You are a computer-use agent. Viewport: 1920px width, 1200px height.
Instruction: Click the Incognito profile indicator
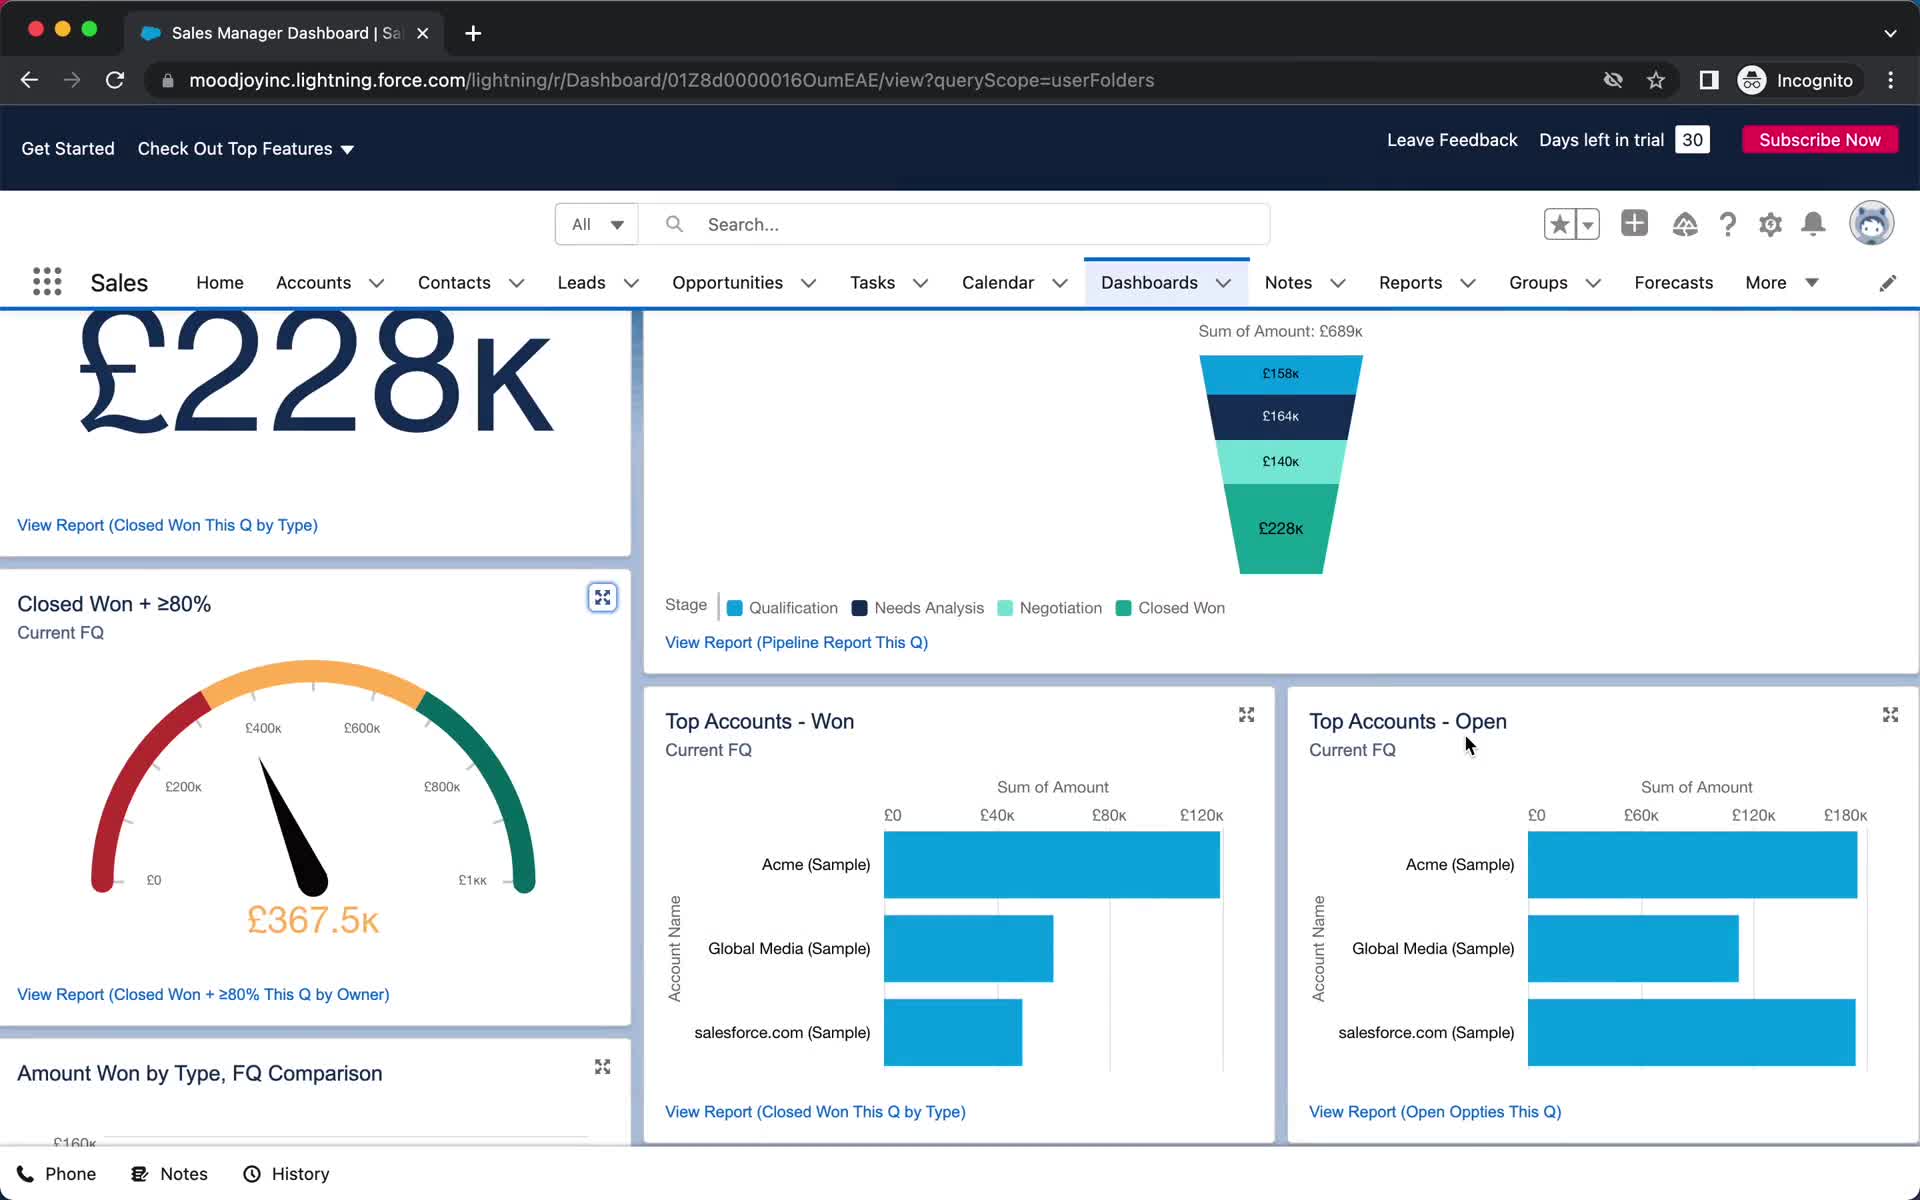click(1797, 80)
